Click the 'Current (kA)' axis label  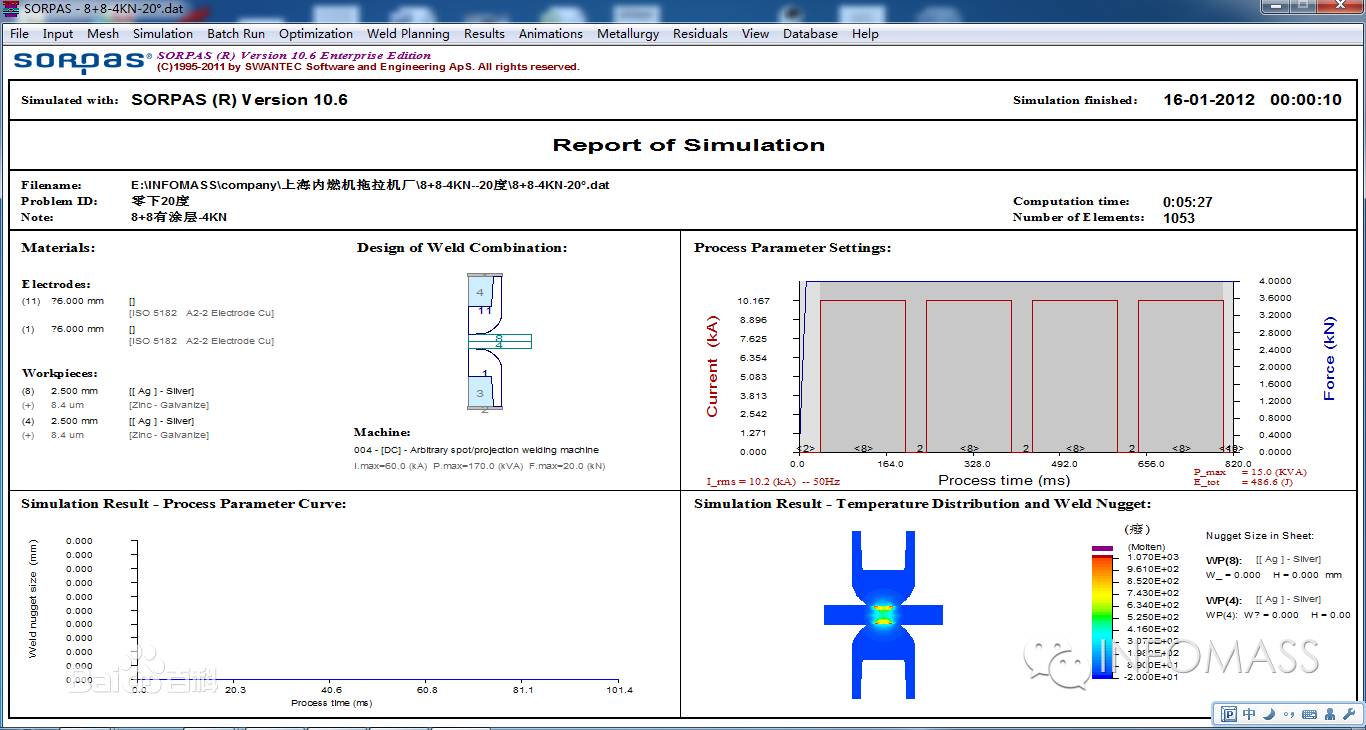[x=712, y=367]
